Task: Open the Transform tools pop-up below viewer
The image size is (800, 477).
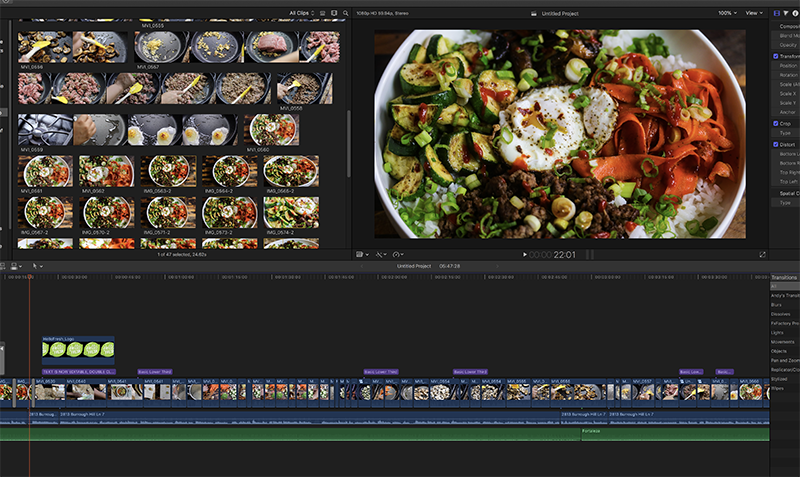Action: coord(362,254)
